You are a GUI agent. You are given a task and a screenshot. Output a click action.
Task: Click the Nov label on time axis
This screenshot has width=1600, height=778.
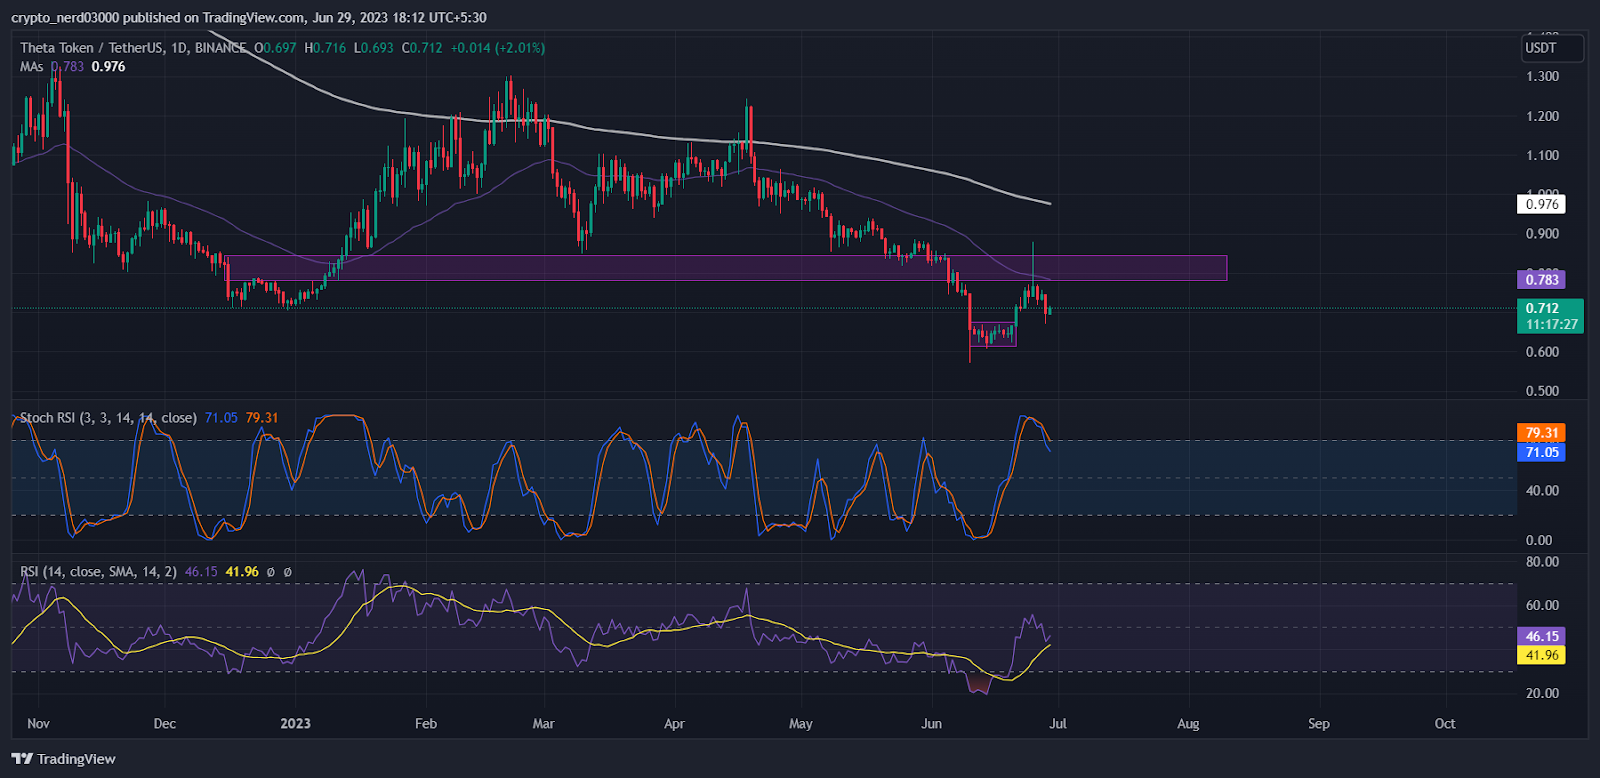tap(38, 724)
